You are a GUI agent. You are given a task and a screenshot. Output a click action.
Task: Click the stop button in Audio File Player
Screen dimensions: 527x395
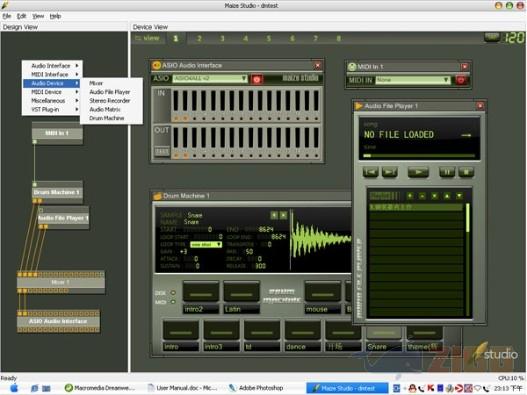tap(466, 172)
